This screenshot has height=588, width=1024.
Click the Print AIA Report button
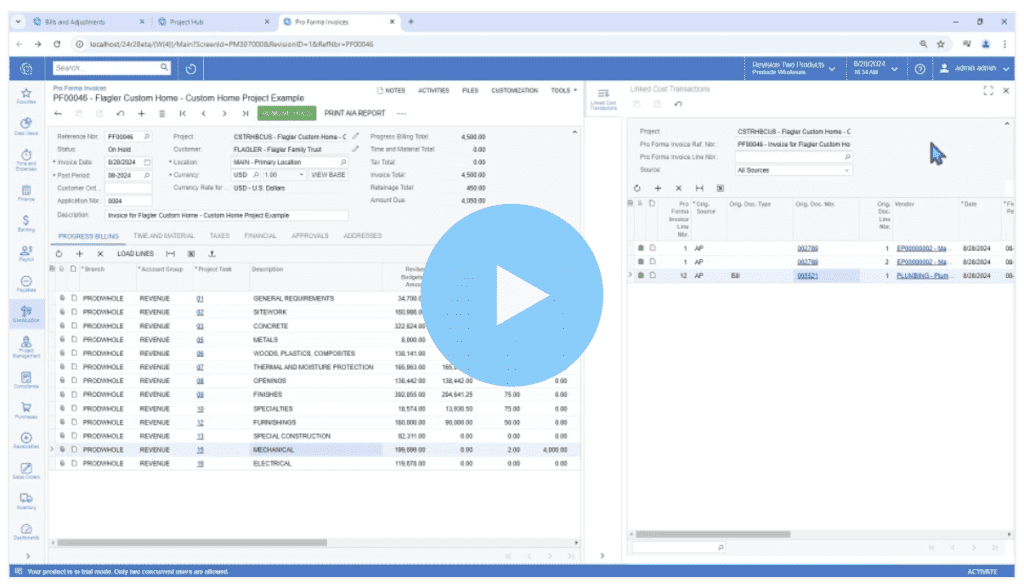pos(355,114)
